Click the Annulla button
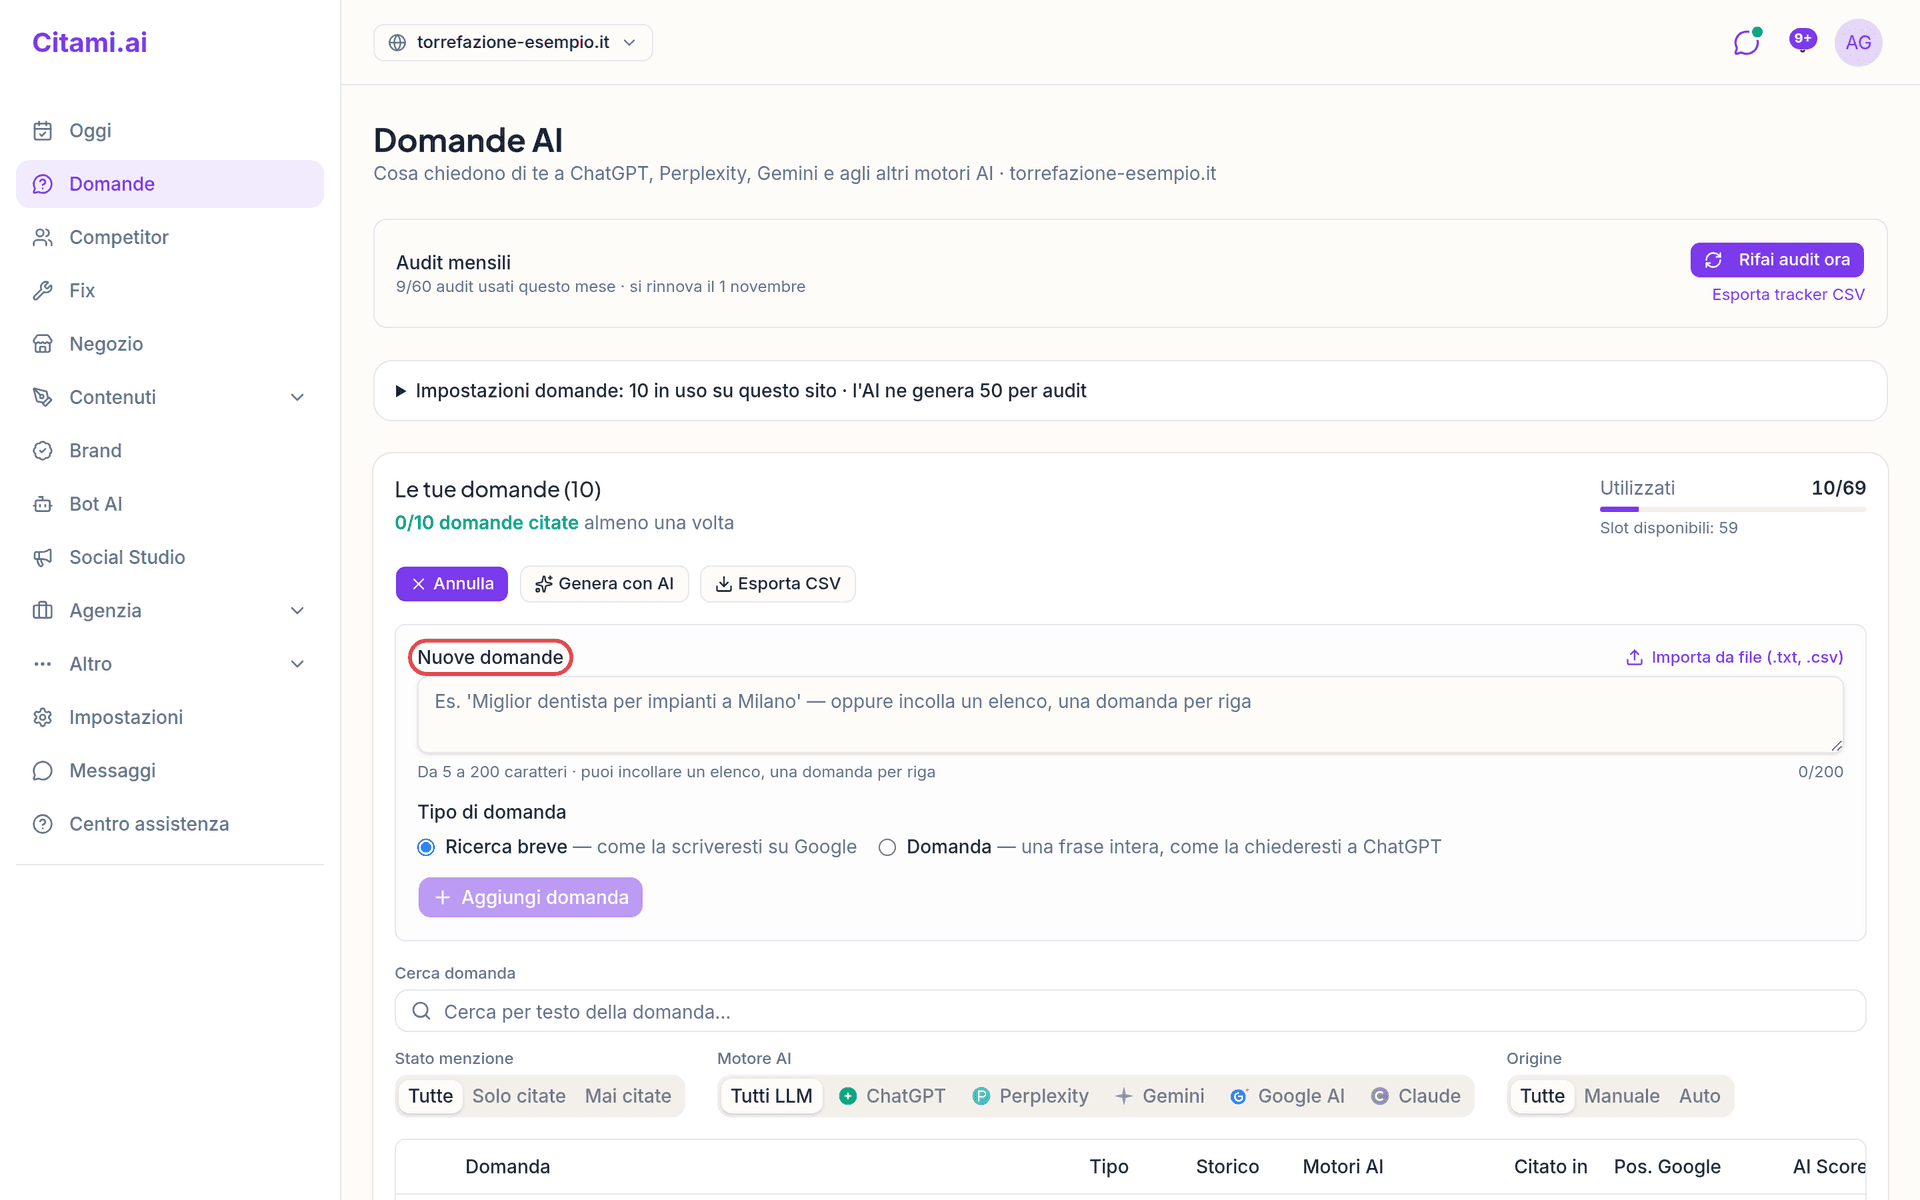Screen dimensions: 1920x1200 pyautogui.click(x=452, y=584)
